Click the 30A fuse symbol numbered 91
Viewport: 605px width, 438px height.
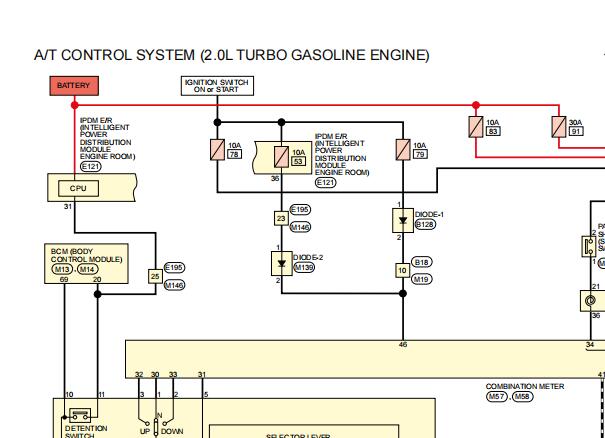pyautogui.click(x=559, y=127)
